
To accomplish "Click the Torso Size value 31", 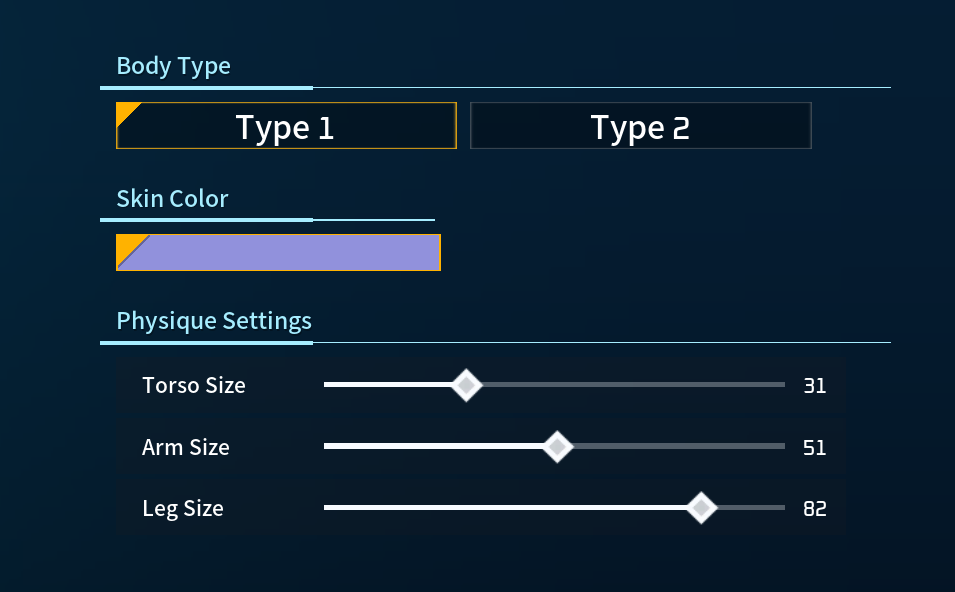I will click(815, 385).
